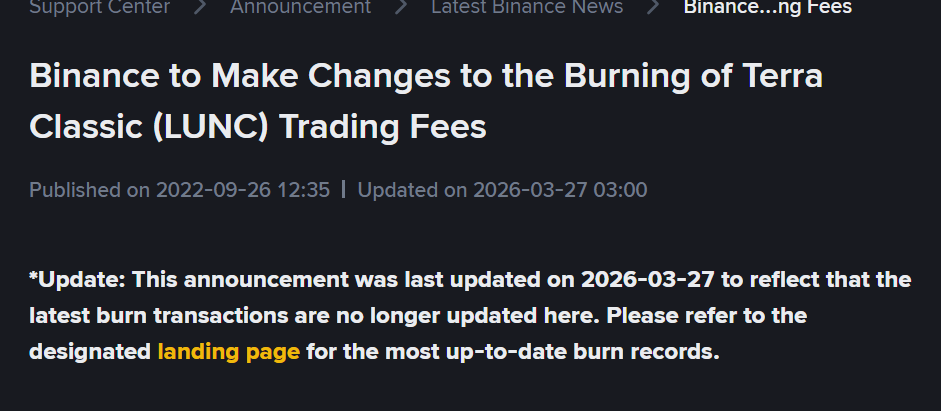The image size is (941, 411).
Task: Open the yellow 'landing page' link
Action: (x=228, y=353)
